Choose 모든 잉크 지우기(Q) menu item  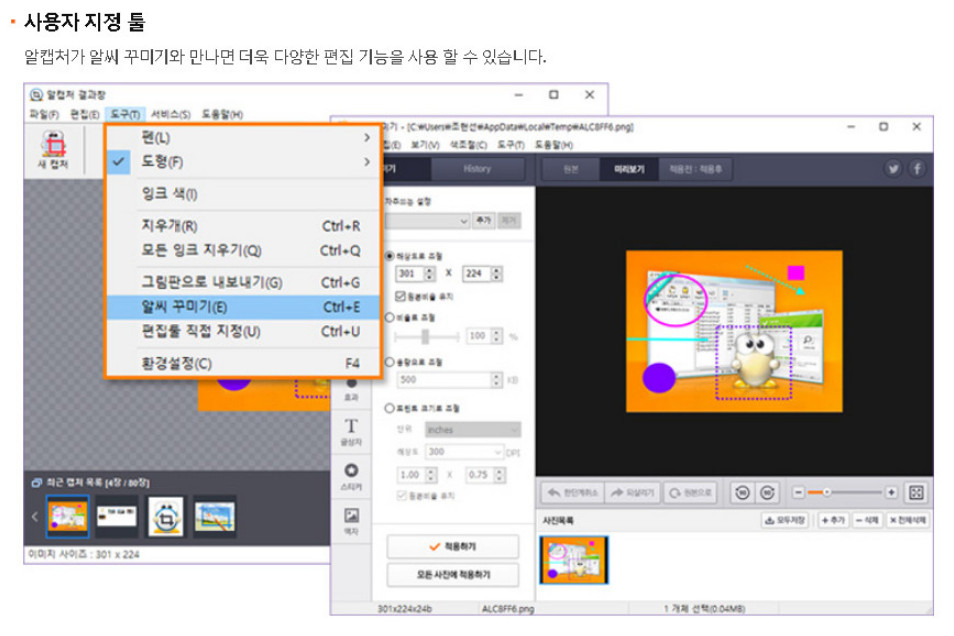(243, 250)
